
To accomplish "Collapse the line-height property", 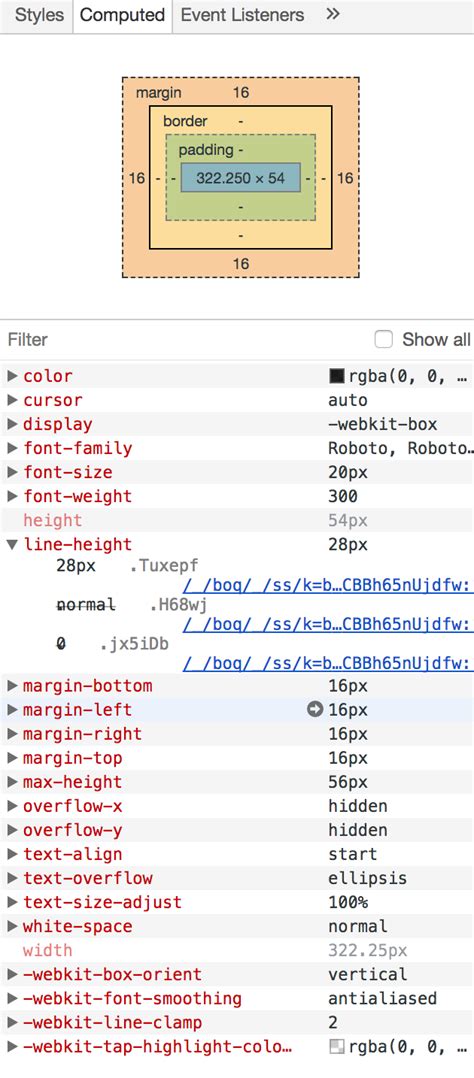I will pyautogui.click(x=12, y=544).
